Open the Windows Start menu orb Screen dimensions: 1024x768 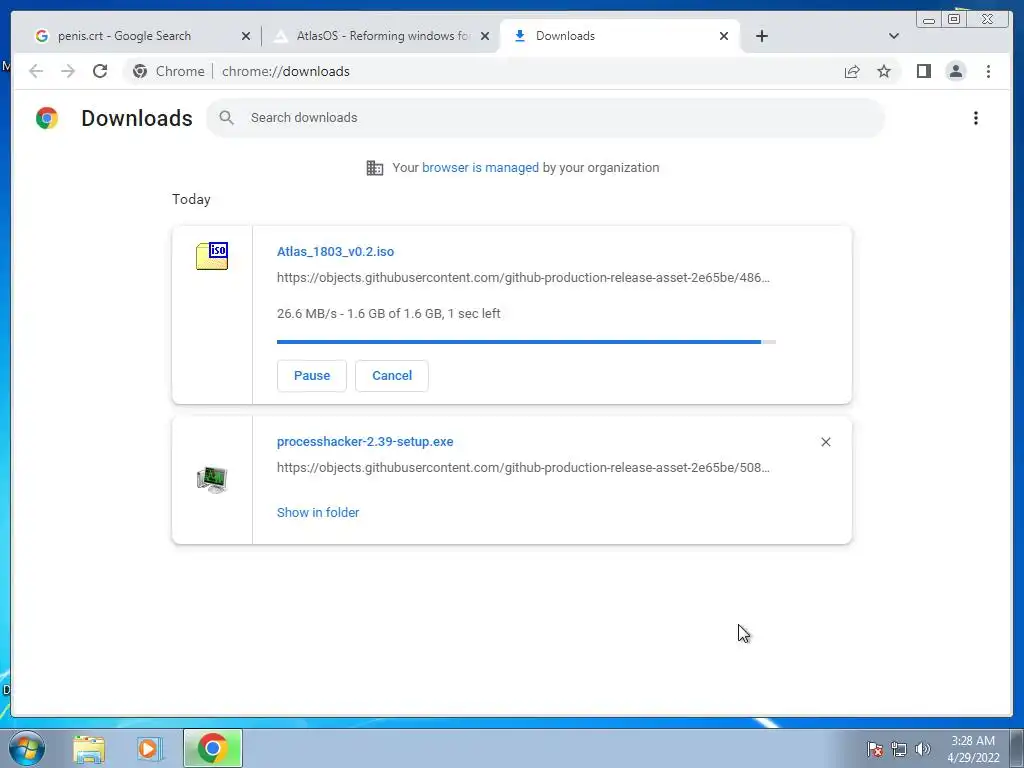point(26,748)
